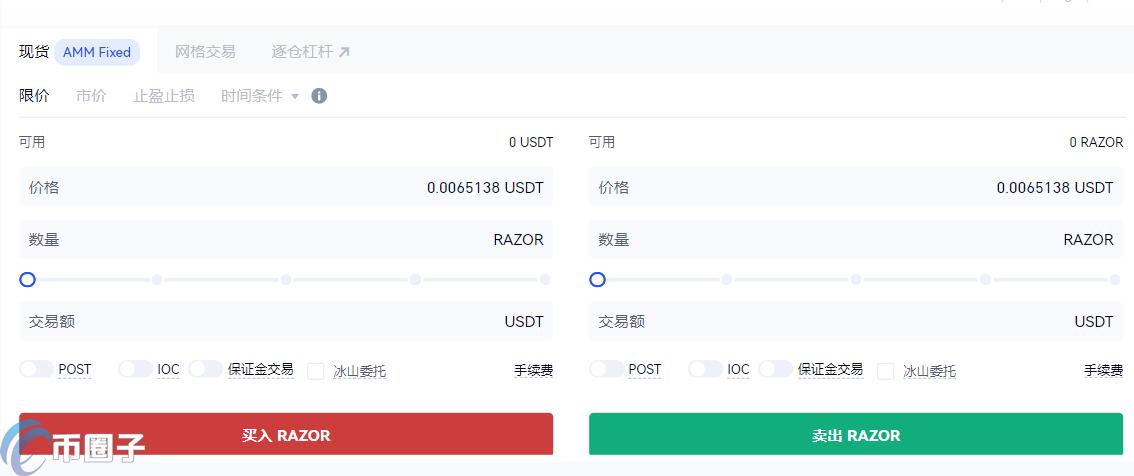Click the 0 RAZOR available balance
This screenshot has height=476, width=1134.
[1096, 142]
